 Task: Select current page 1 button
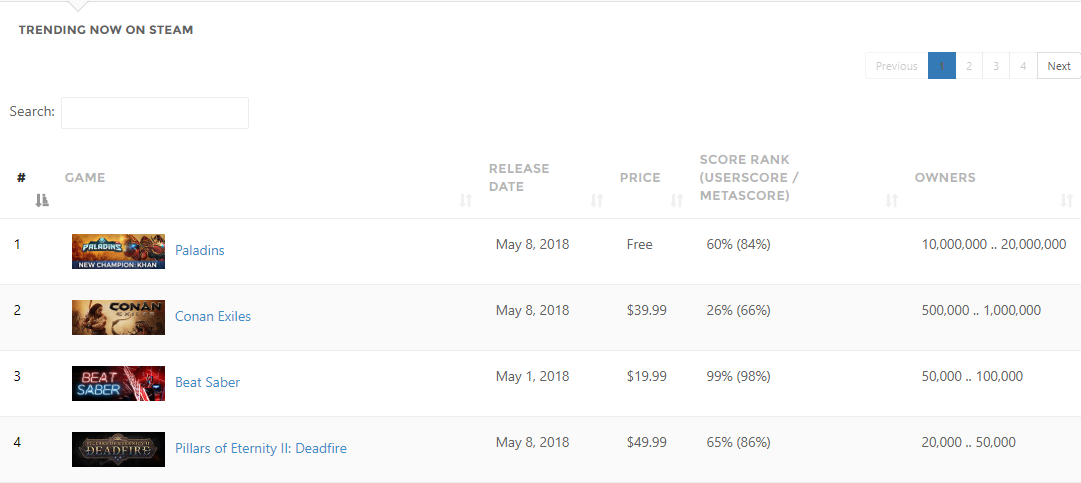point(942,66)
